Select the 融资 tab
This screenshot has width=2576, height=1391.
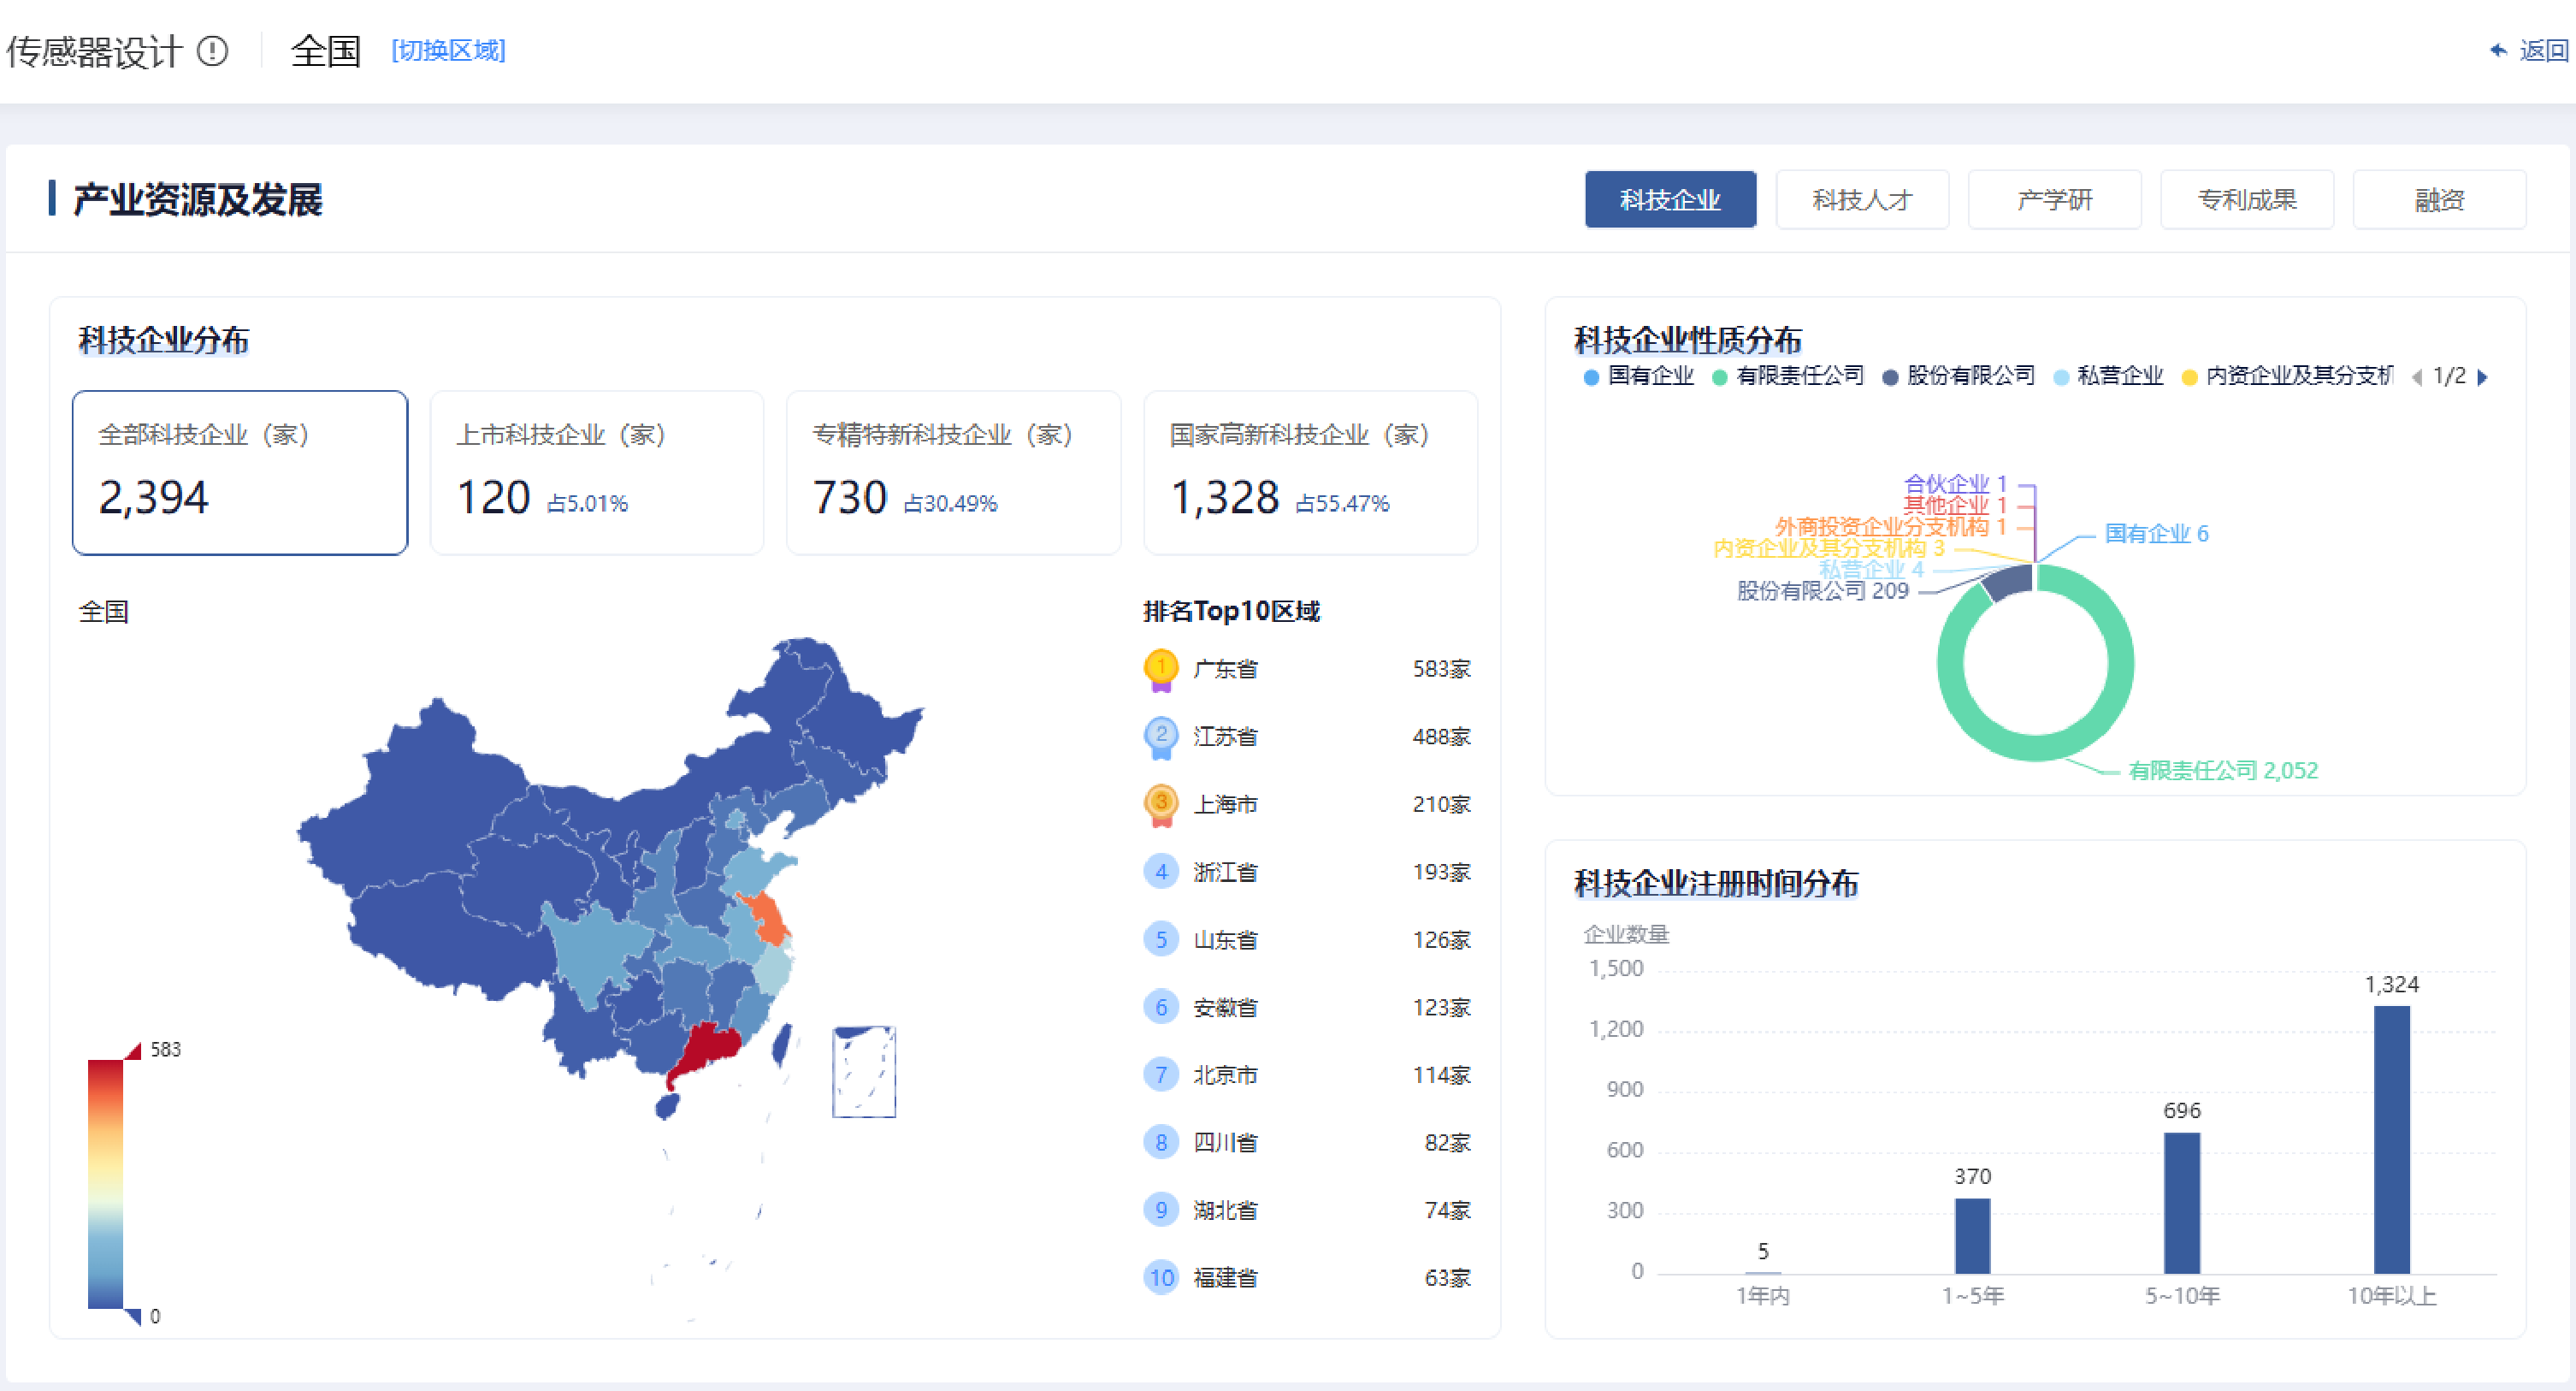point(2439,200)
